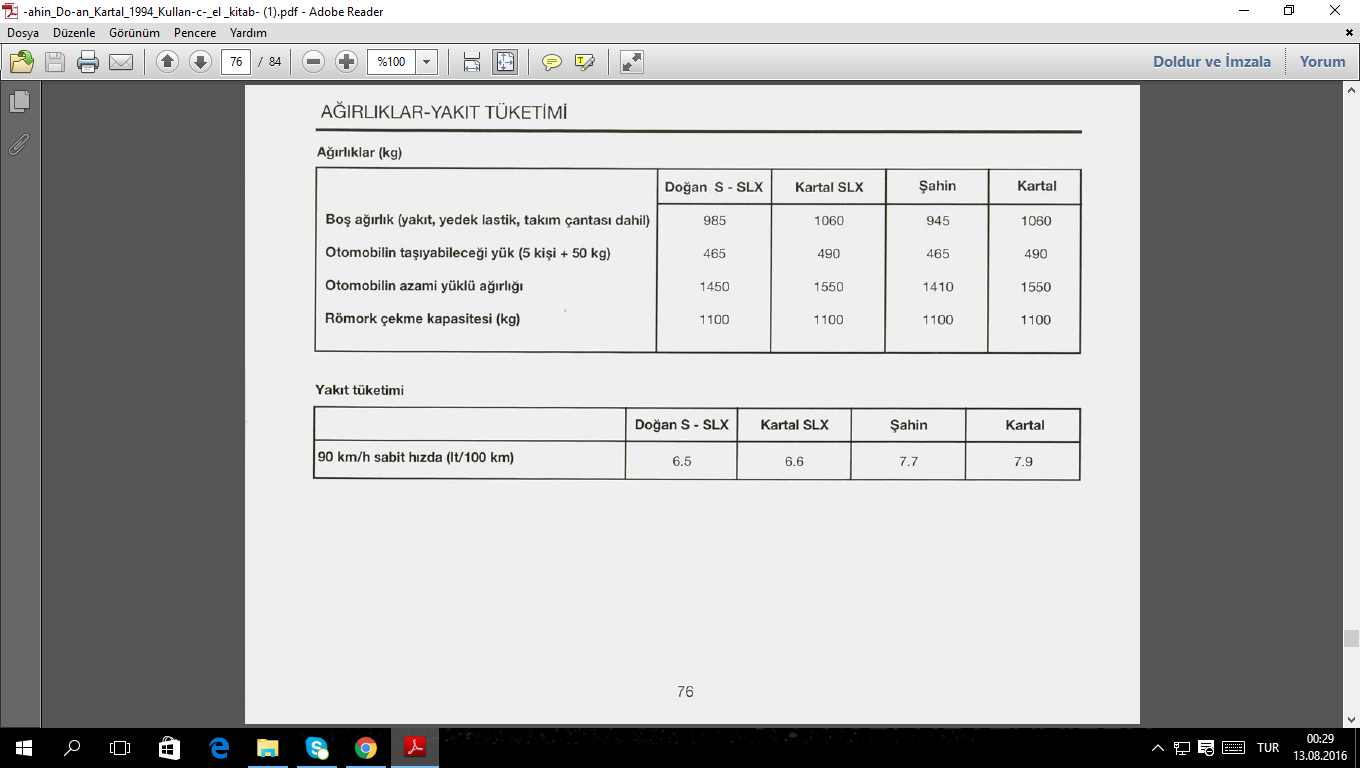The height and width of the screenshot is (768, 1360).
Task: Click the page number field
Action: 236,62
